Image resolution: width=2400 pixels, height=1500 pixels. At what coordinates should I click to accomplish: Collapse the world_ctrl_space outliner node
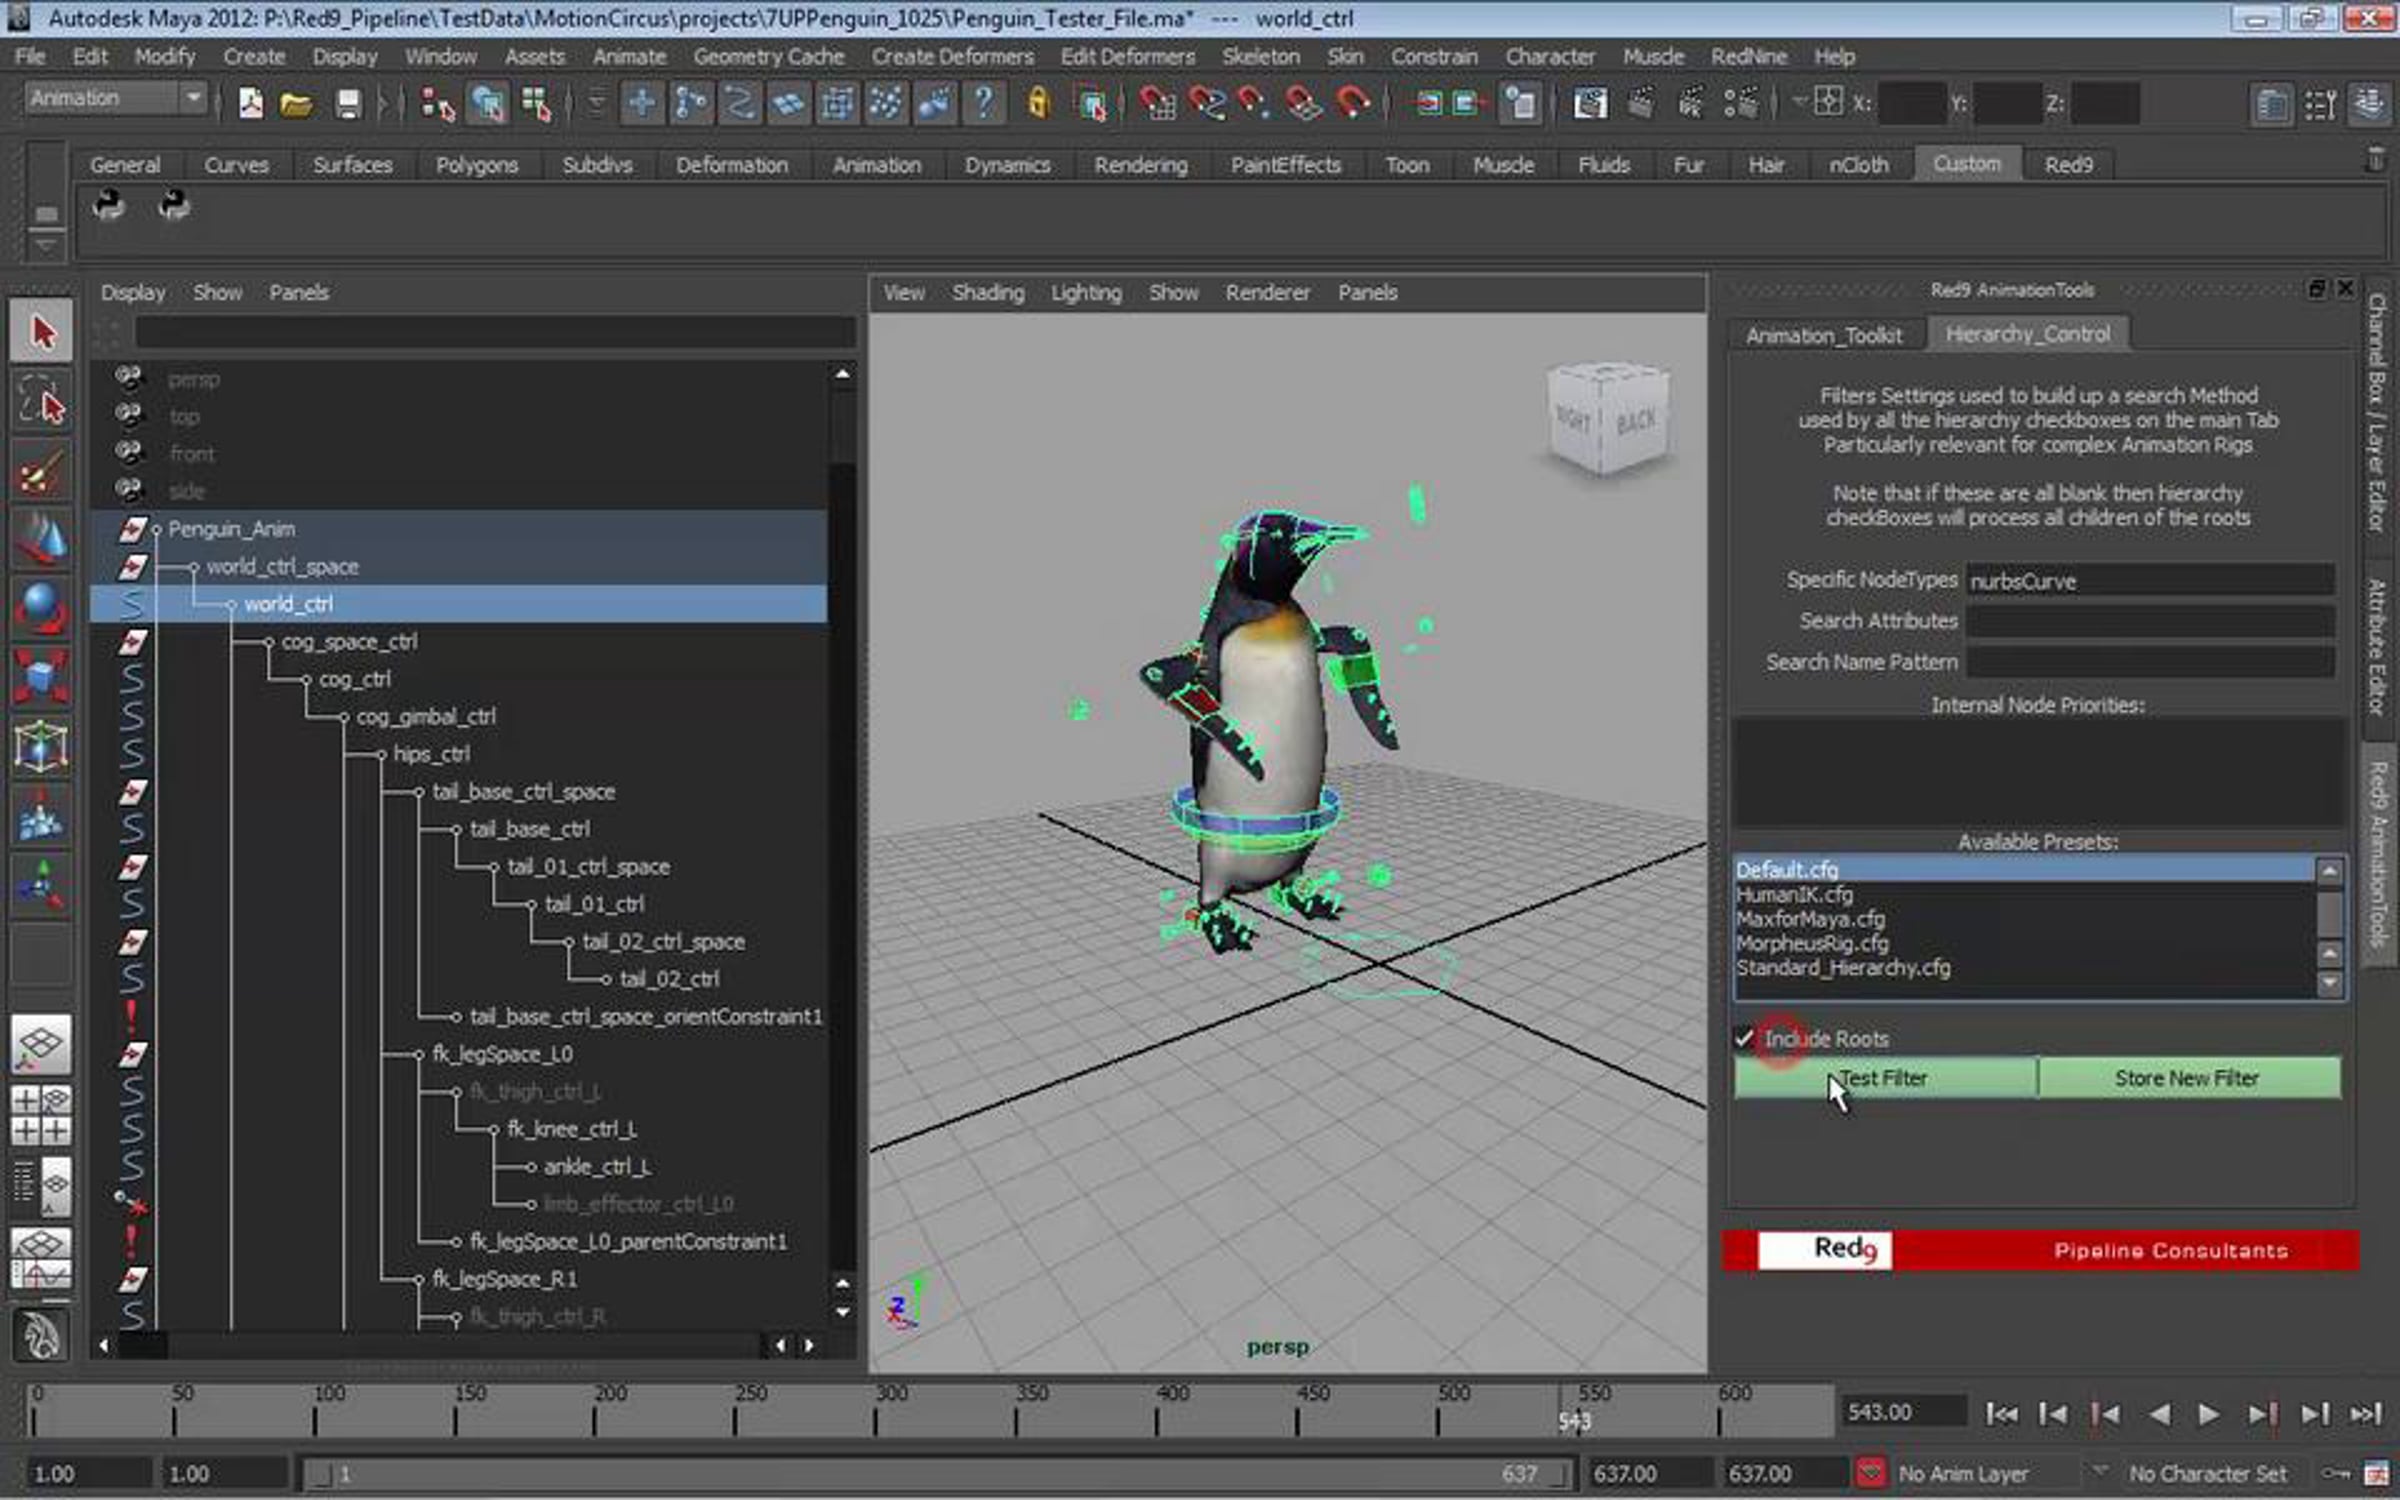point(194,568)
